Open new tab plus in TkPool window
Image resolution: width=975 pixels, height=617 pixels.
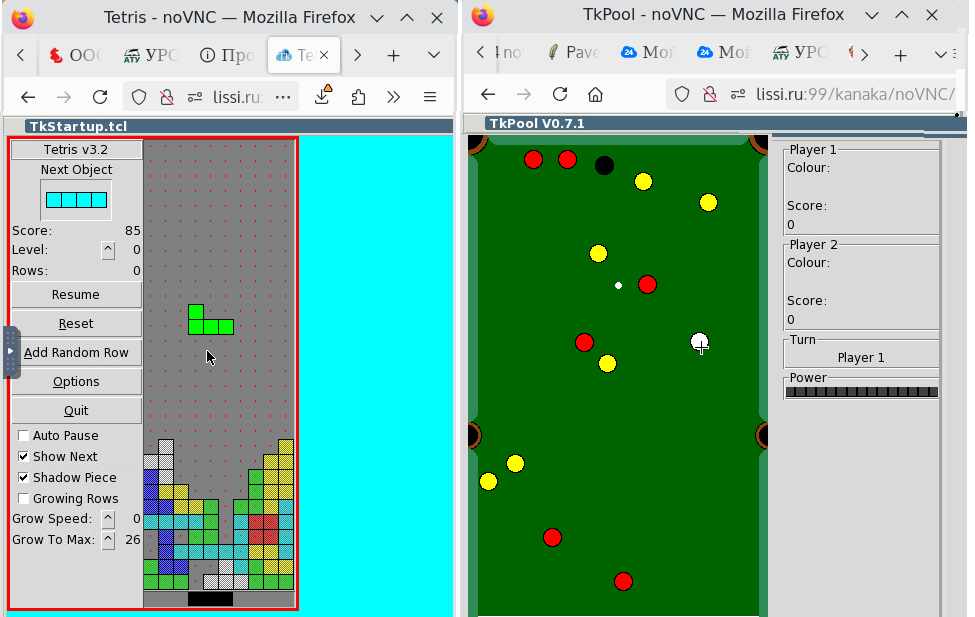[x=900, y=55]
